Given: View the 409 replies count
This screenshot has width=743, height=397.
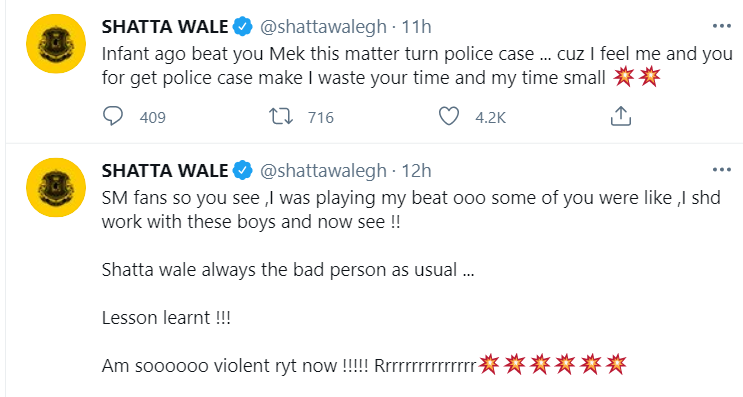Looking at the screenshot, I should click(x=153, y=117).
